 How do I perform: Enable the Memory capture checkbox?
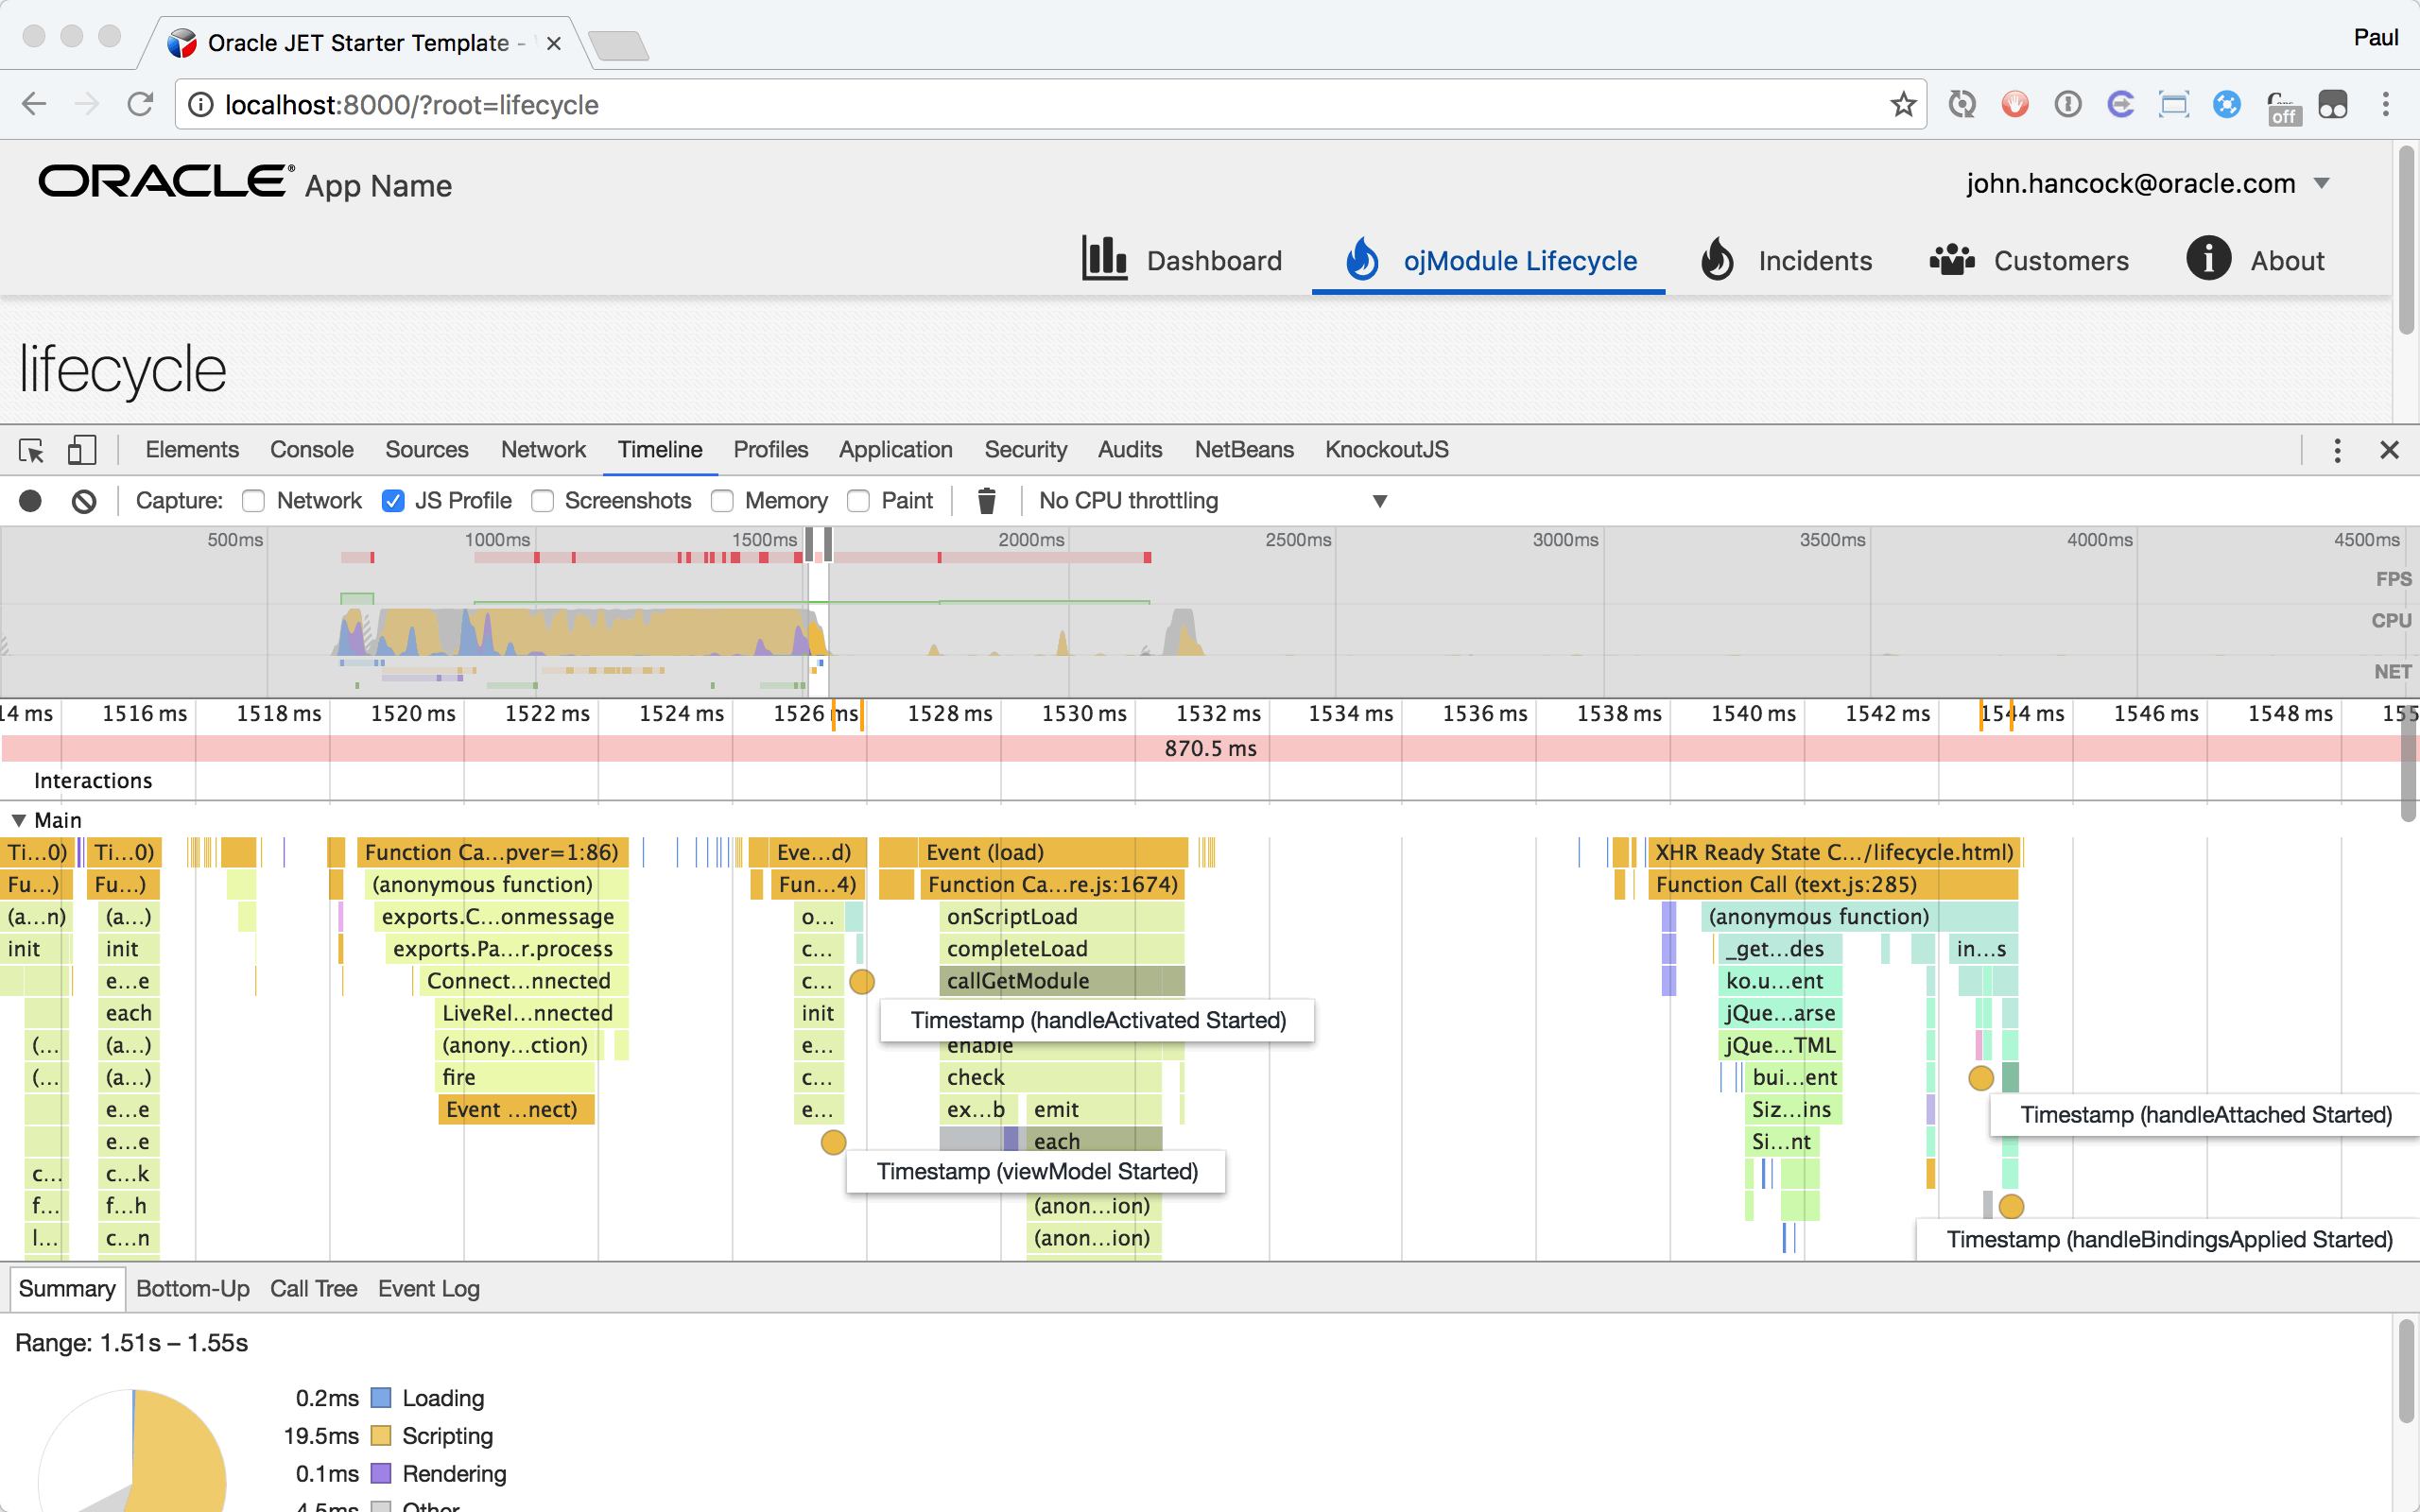[x=722, y=500]
